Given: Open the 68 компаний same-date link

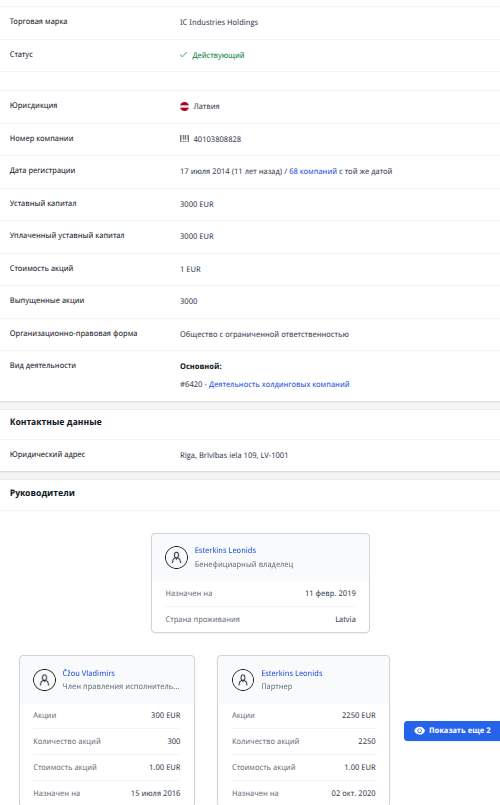Looking at the screenshot, I should (x=313, y=171).
